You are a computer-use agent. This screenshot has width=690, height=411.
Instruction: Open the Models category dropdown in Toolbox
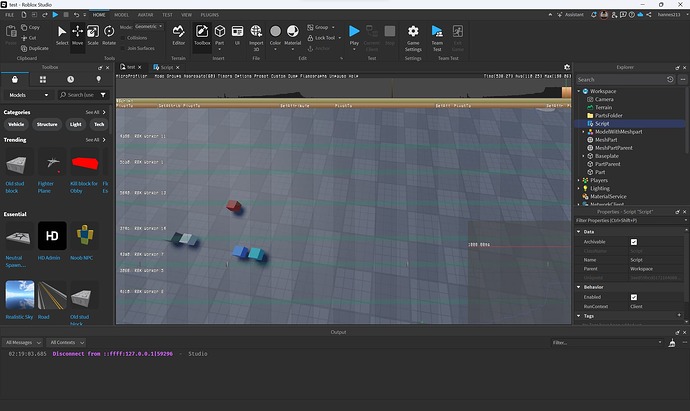tap(28, 95)
